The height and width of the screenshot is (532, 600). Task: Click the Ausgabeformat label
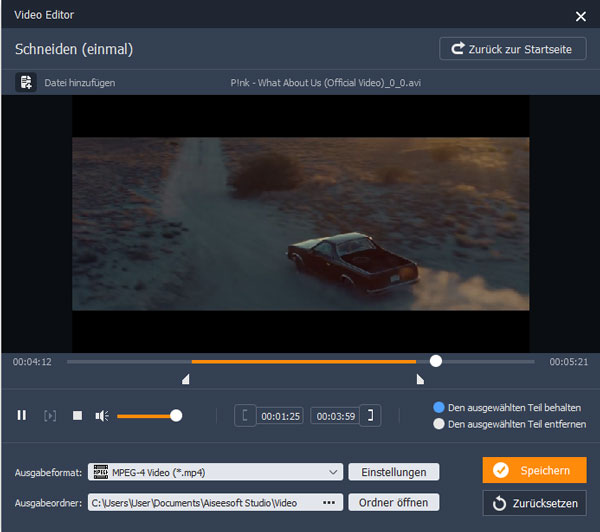point(49,473)
